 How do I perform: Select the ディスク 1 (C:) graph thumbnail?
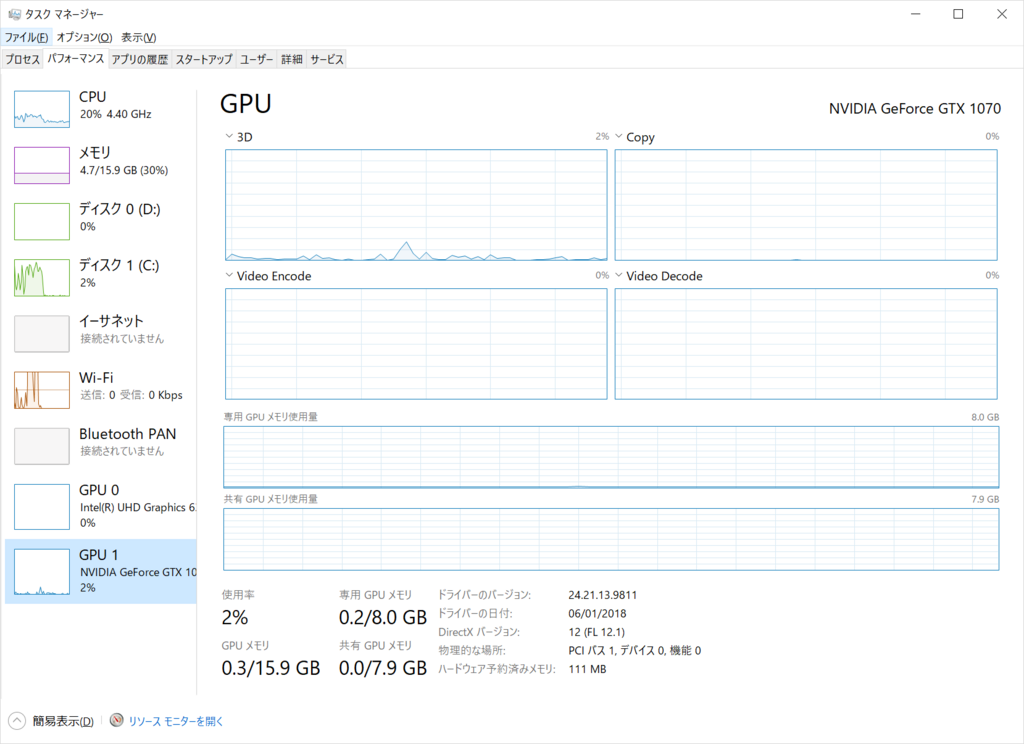(x=42, y=278)
